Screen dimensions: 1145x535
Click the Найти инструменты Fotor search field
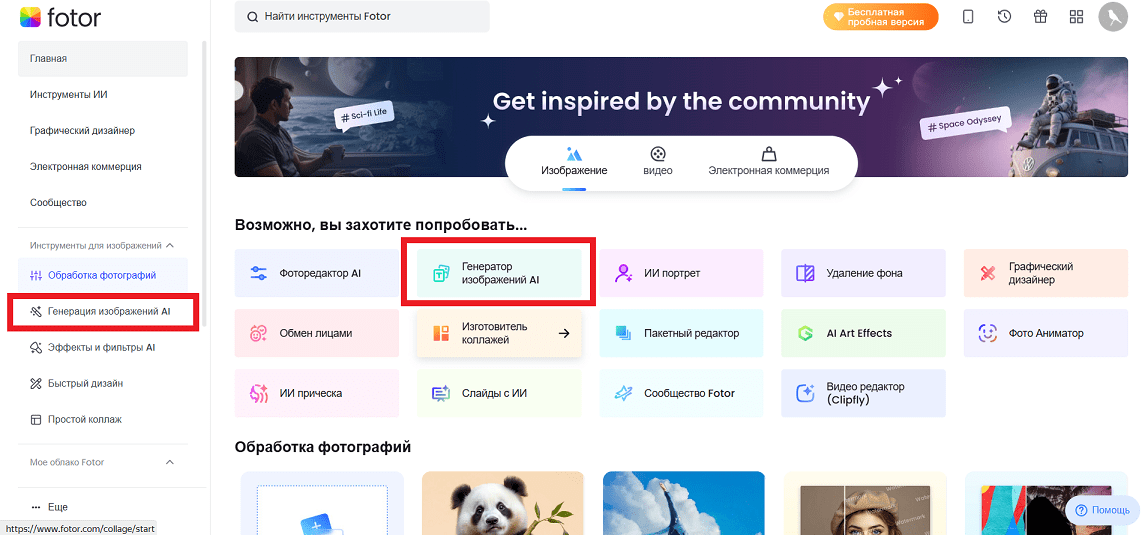(362, 17)
